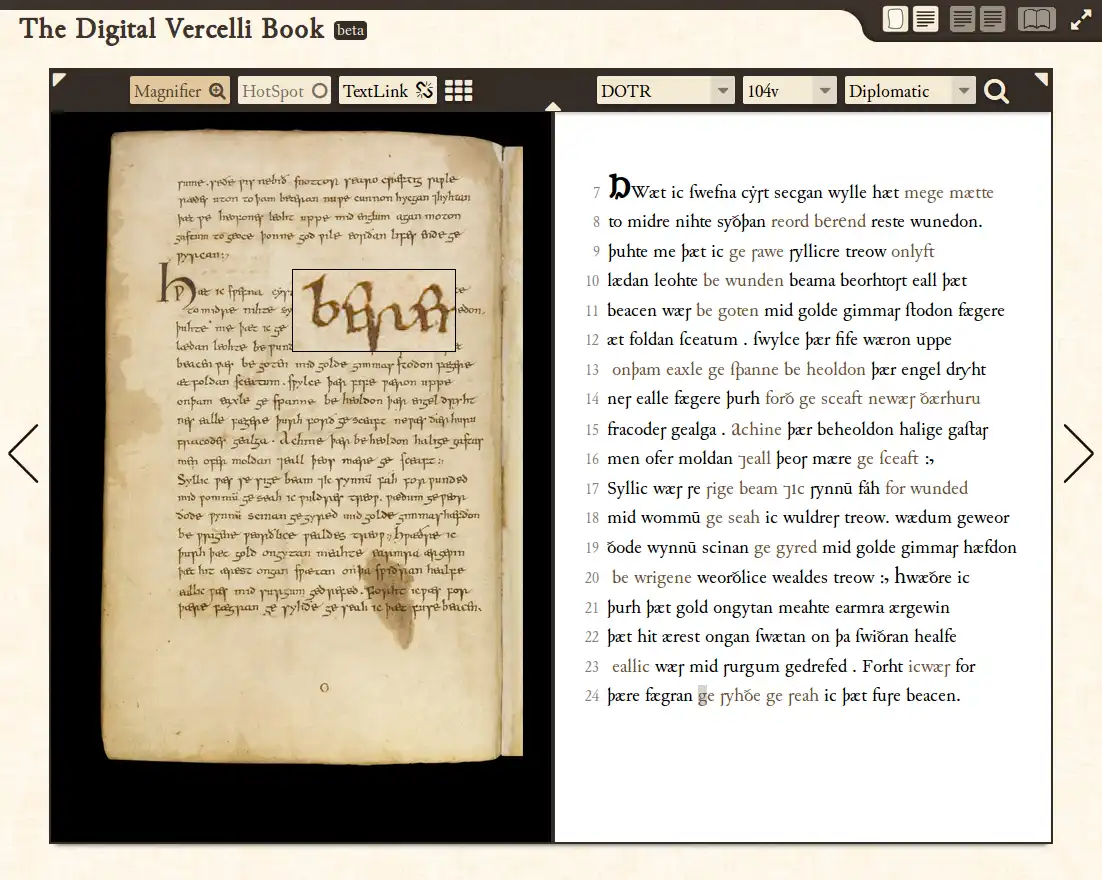Enter fullscreen with the arrows icon
The height and width of the screenshot is (880, 1102).
coord(1080,20)
